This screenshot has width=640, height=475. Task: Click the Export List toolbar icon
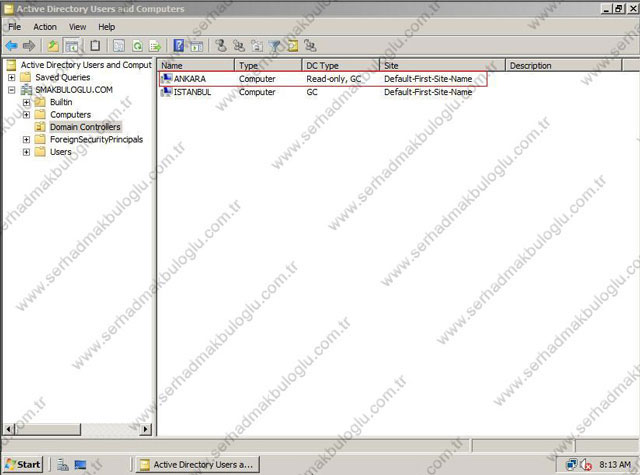[x=155, y=46]
